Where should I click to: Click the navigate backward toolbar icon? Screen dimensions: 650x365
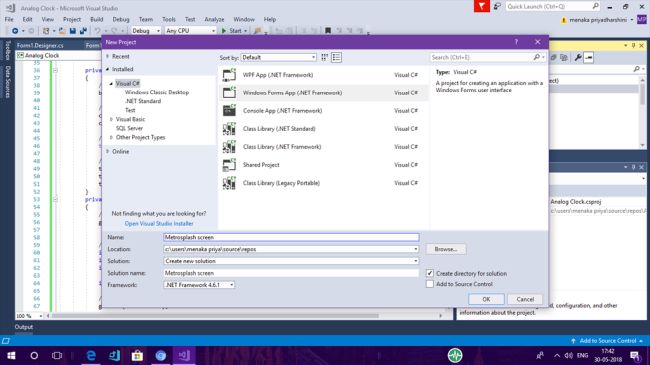pyautogui.click(x=15, y=31)
